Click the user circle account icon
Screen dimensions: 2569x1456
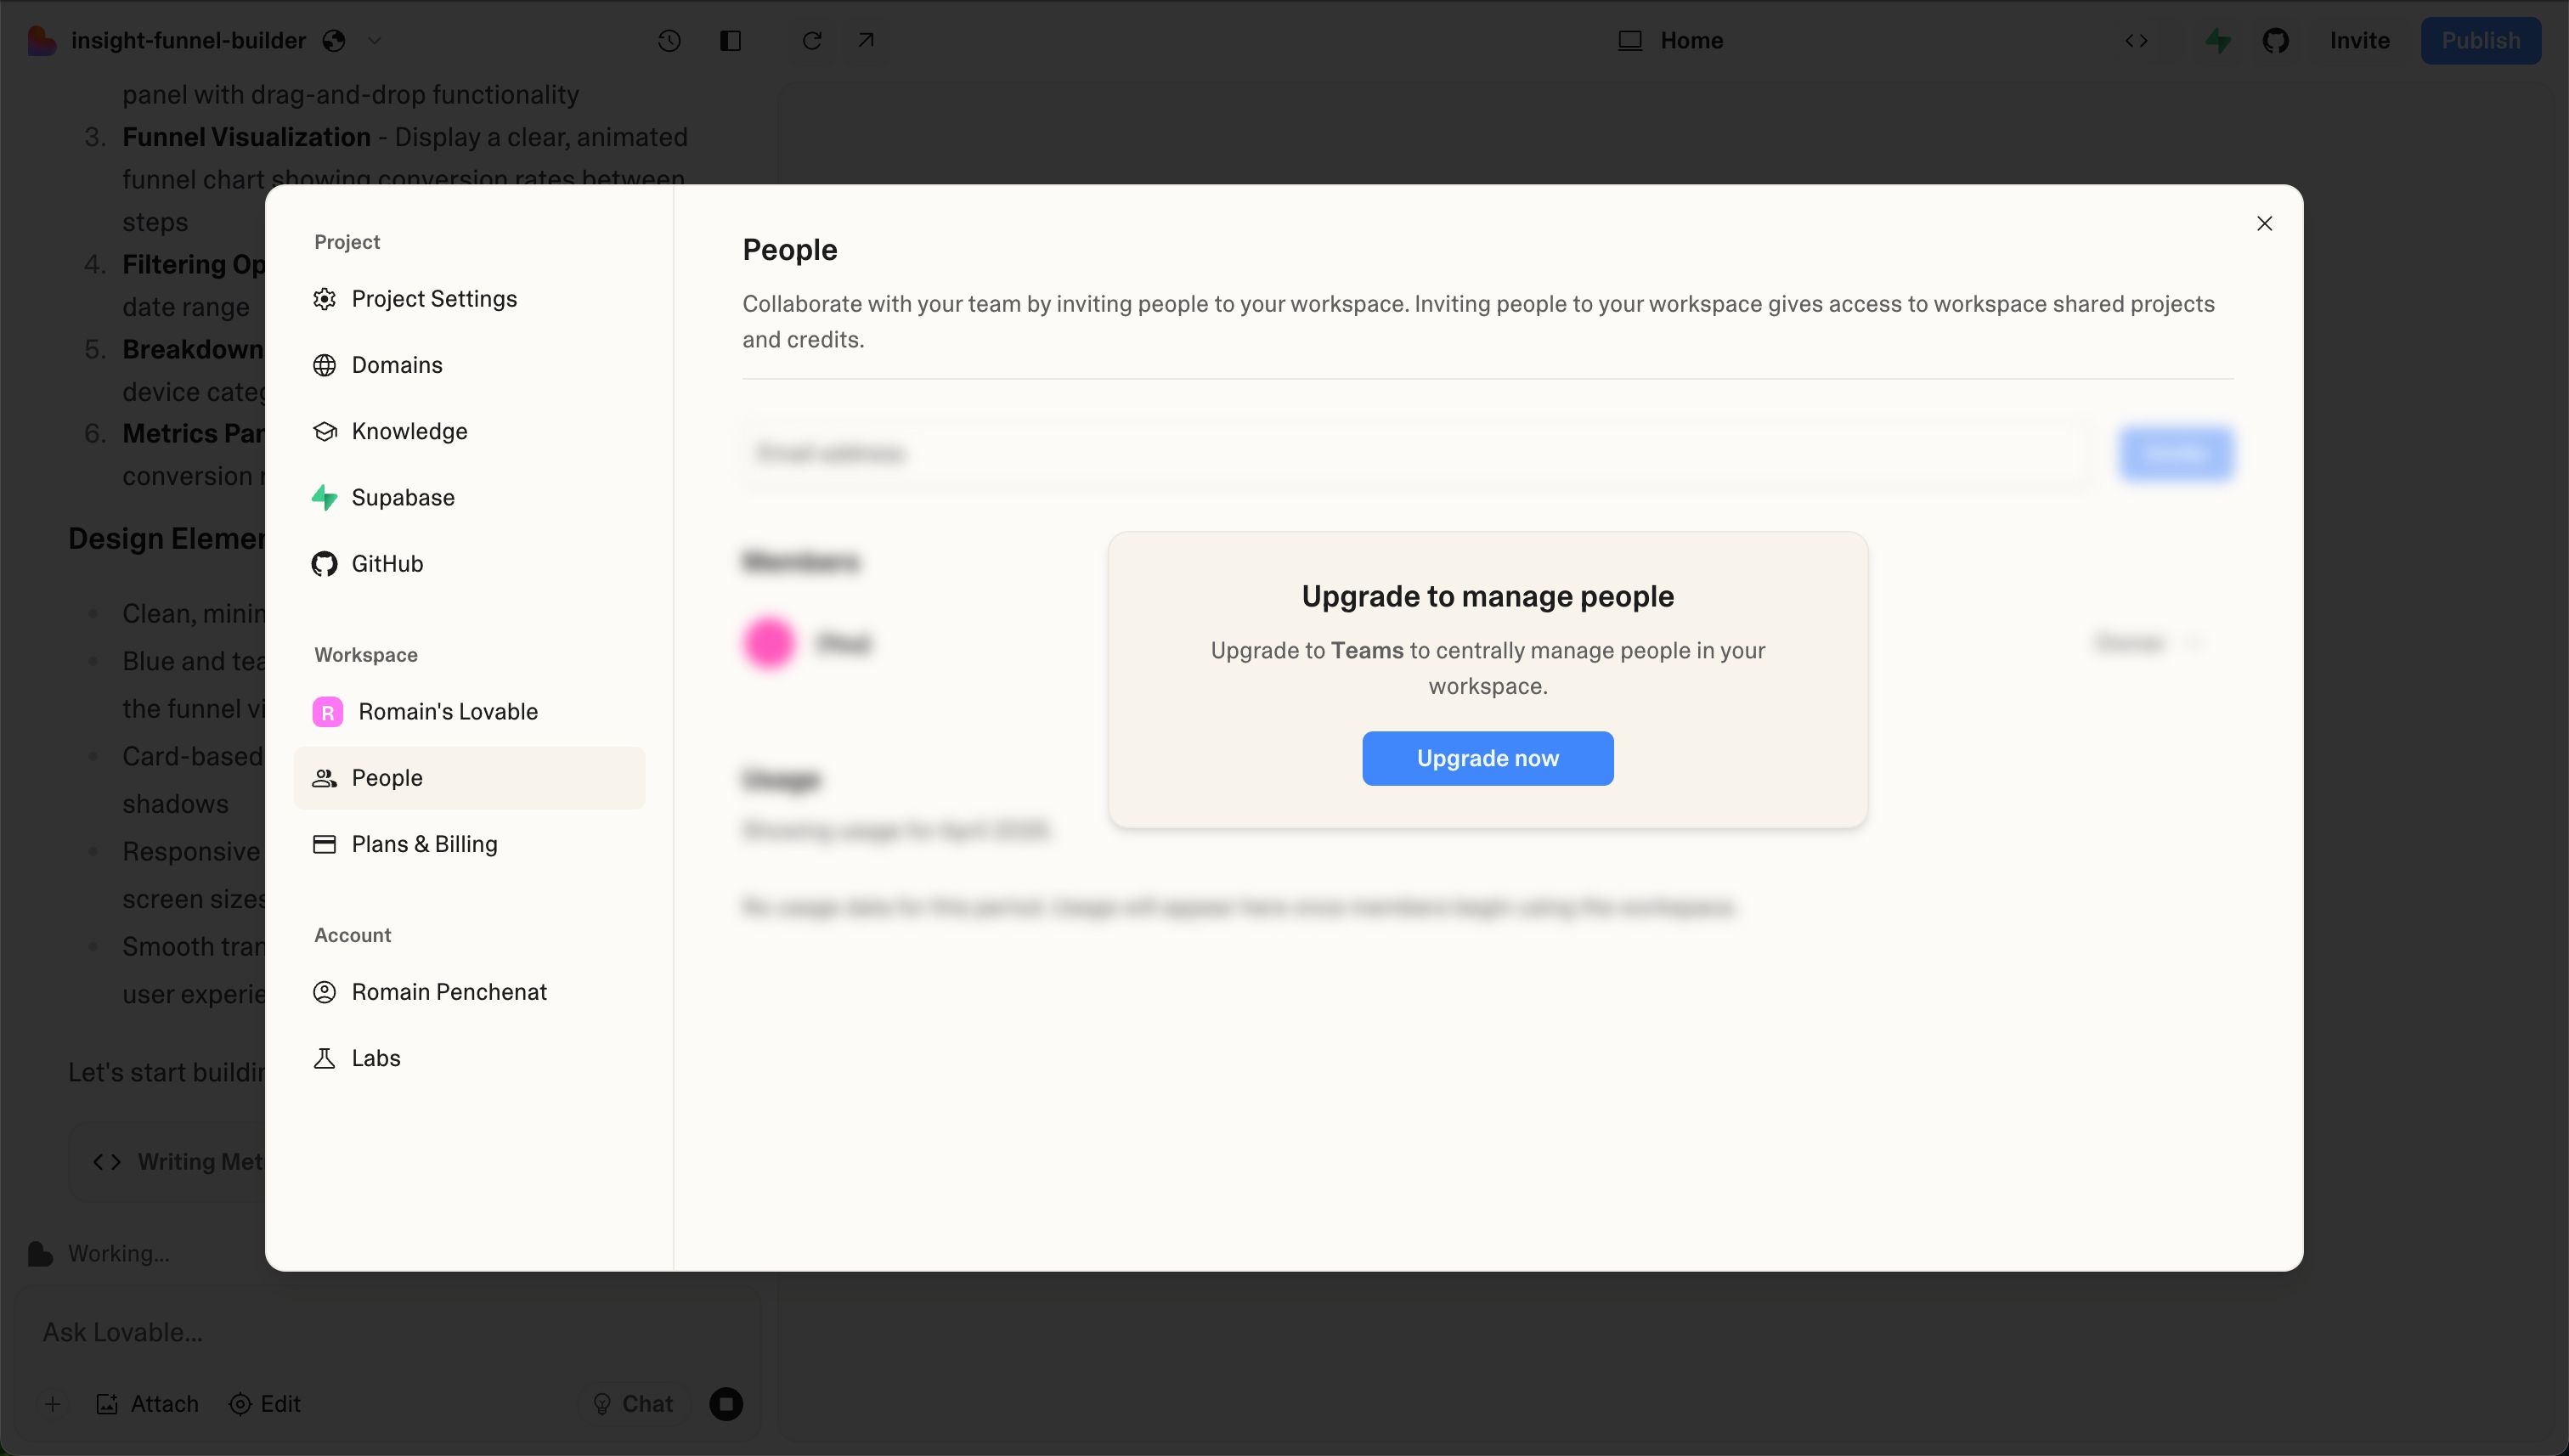click(x=324, y=992)
